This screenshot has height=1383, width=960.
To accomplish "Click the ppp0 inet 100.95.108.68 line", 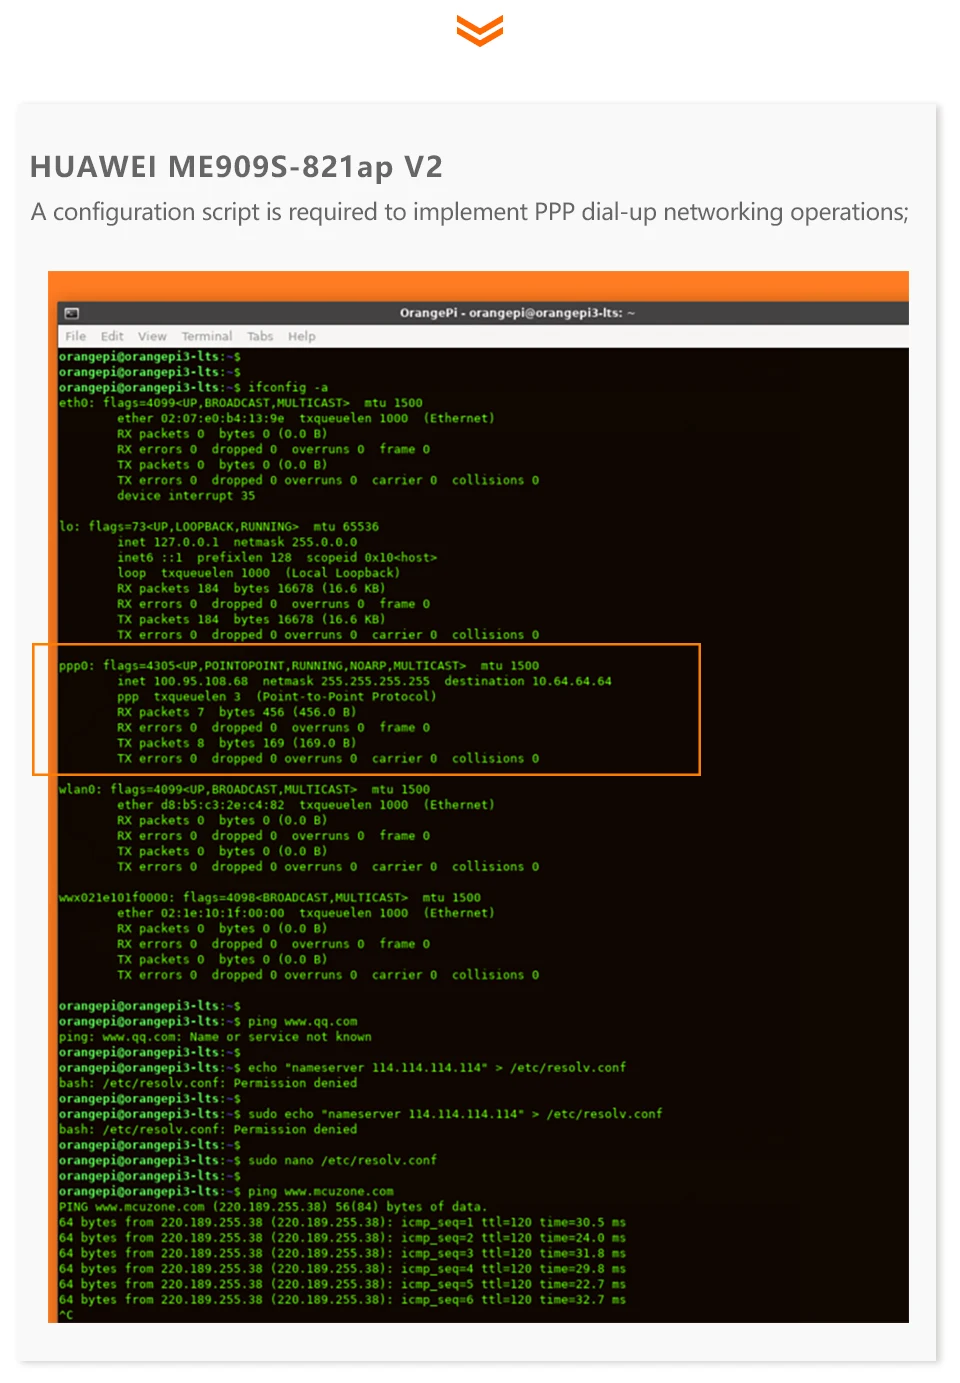I will (x=364, y=681).
